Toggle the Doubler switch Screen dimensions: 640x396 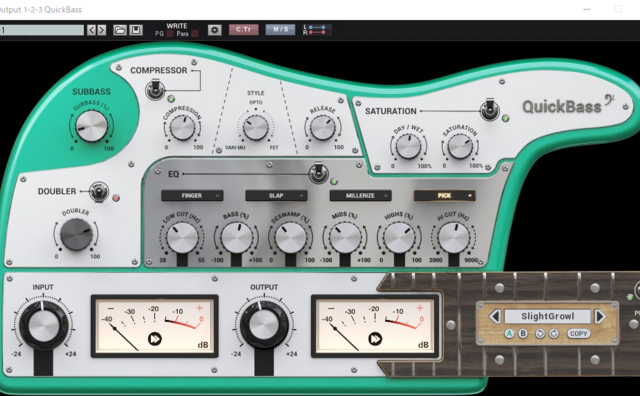tap(99, 191)
